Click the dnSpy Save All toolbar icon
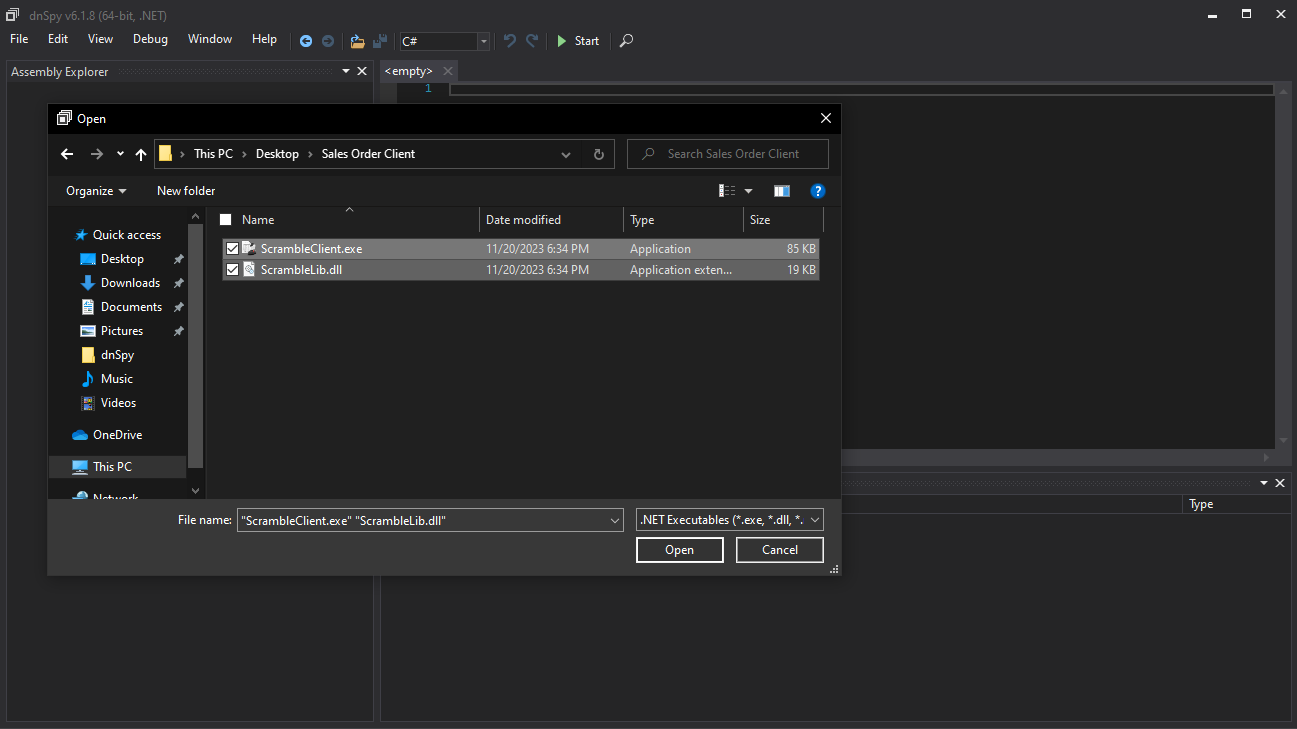Image resolution: width=1297 pixels, height=729 pixels. click(x=380, y=41)
